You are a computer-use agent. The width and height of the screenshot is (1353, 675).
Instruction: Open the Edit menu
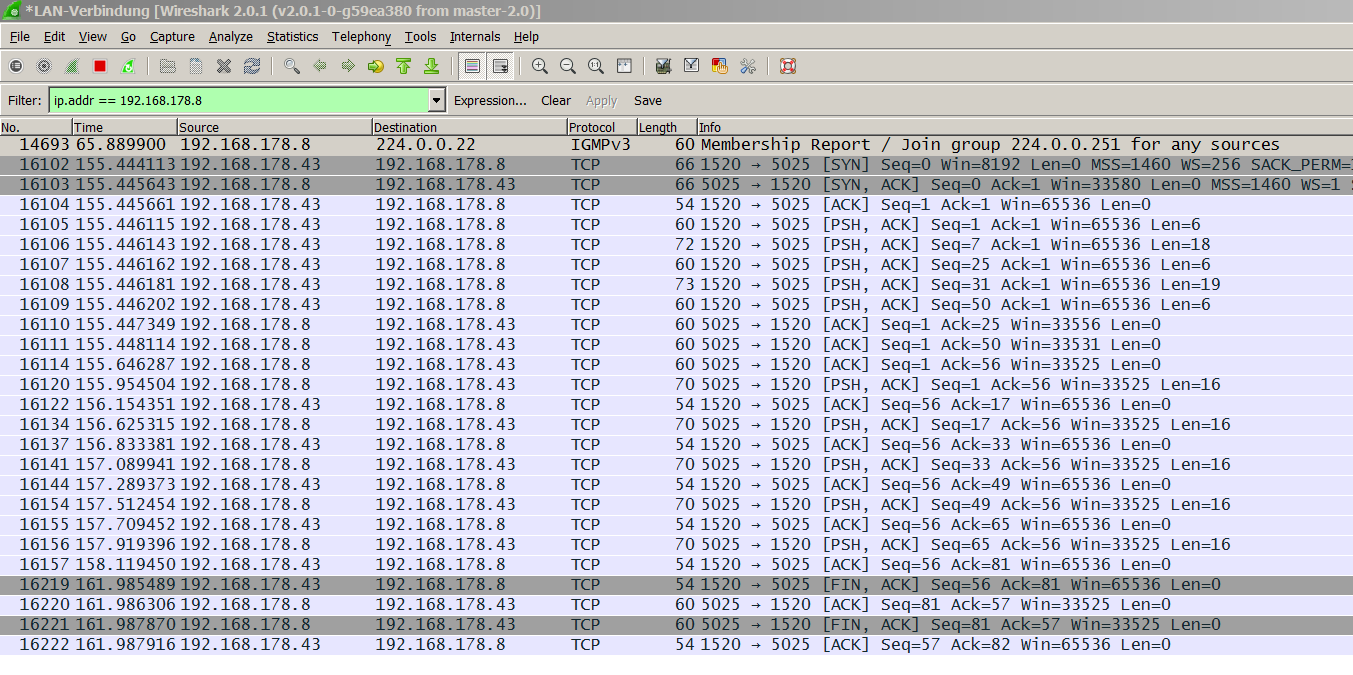54,37
